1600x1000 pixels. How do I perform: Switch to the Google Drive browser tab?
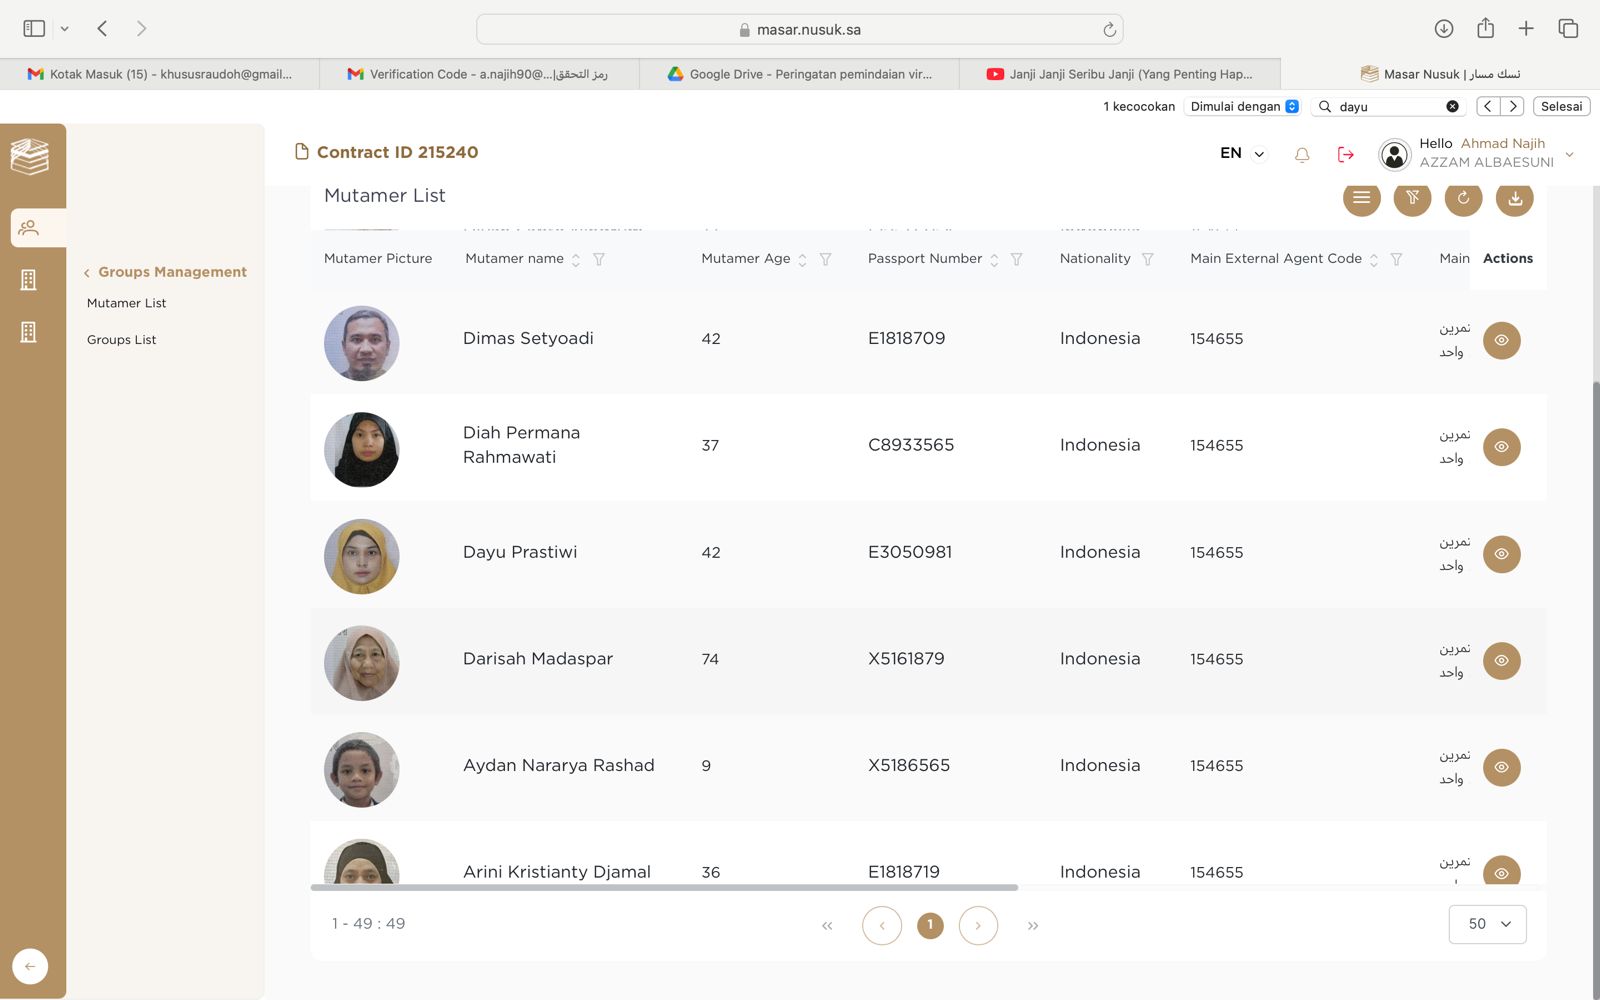click(799, 74)
